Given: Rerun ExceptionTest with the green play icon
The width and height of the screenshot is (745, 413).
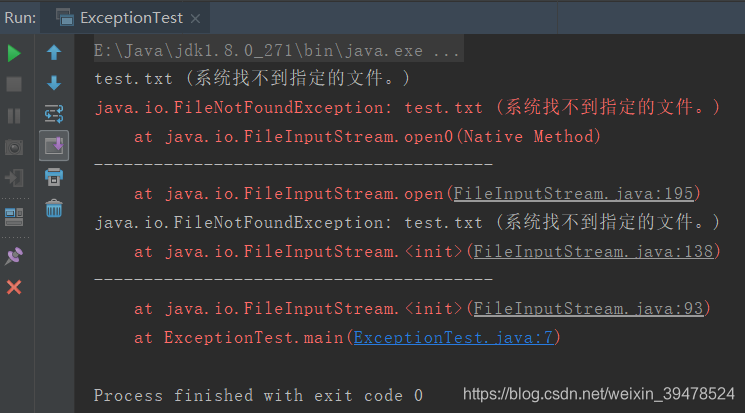Looking at the screenshot, I should click(14, 53).
